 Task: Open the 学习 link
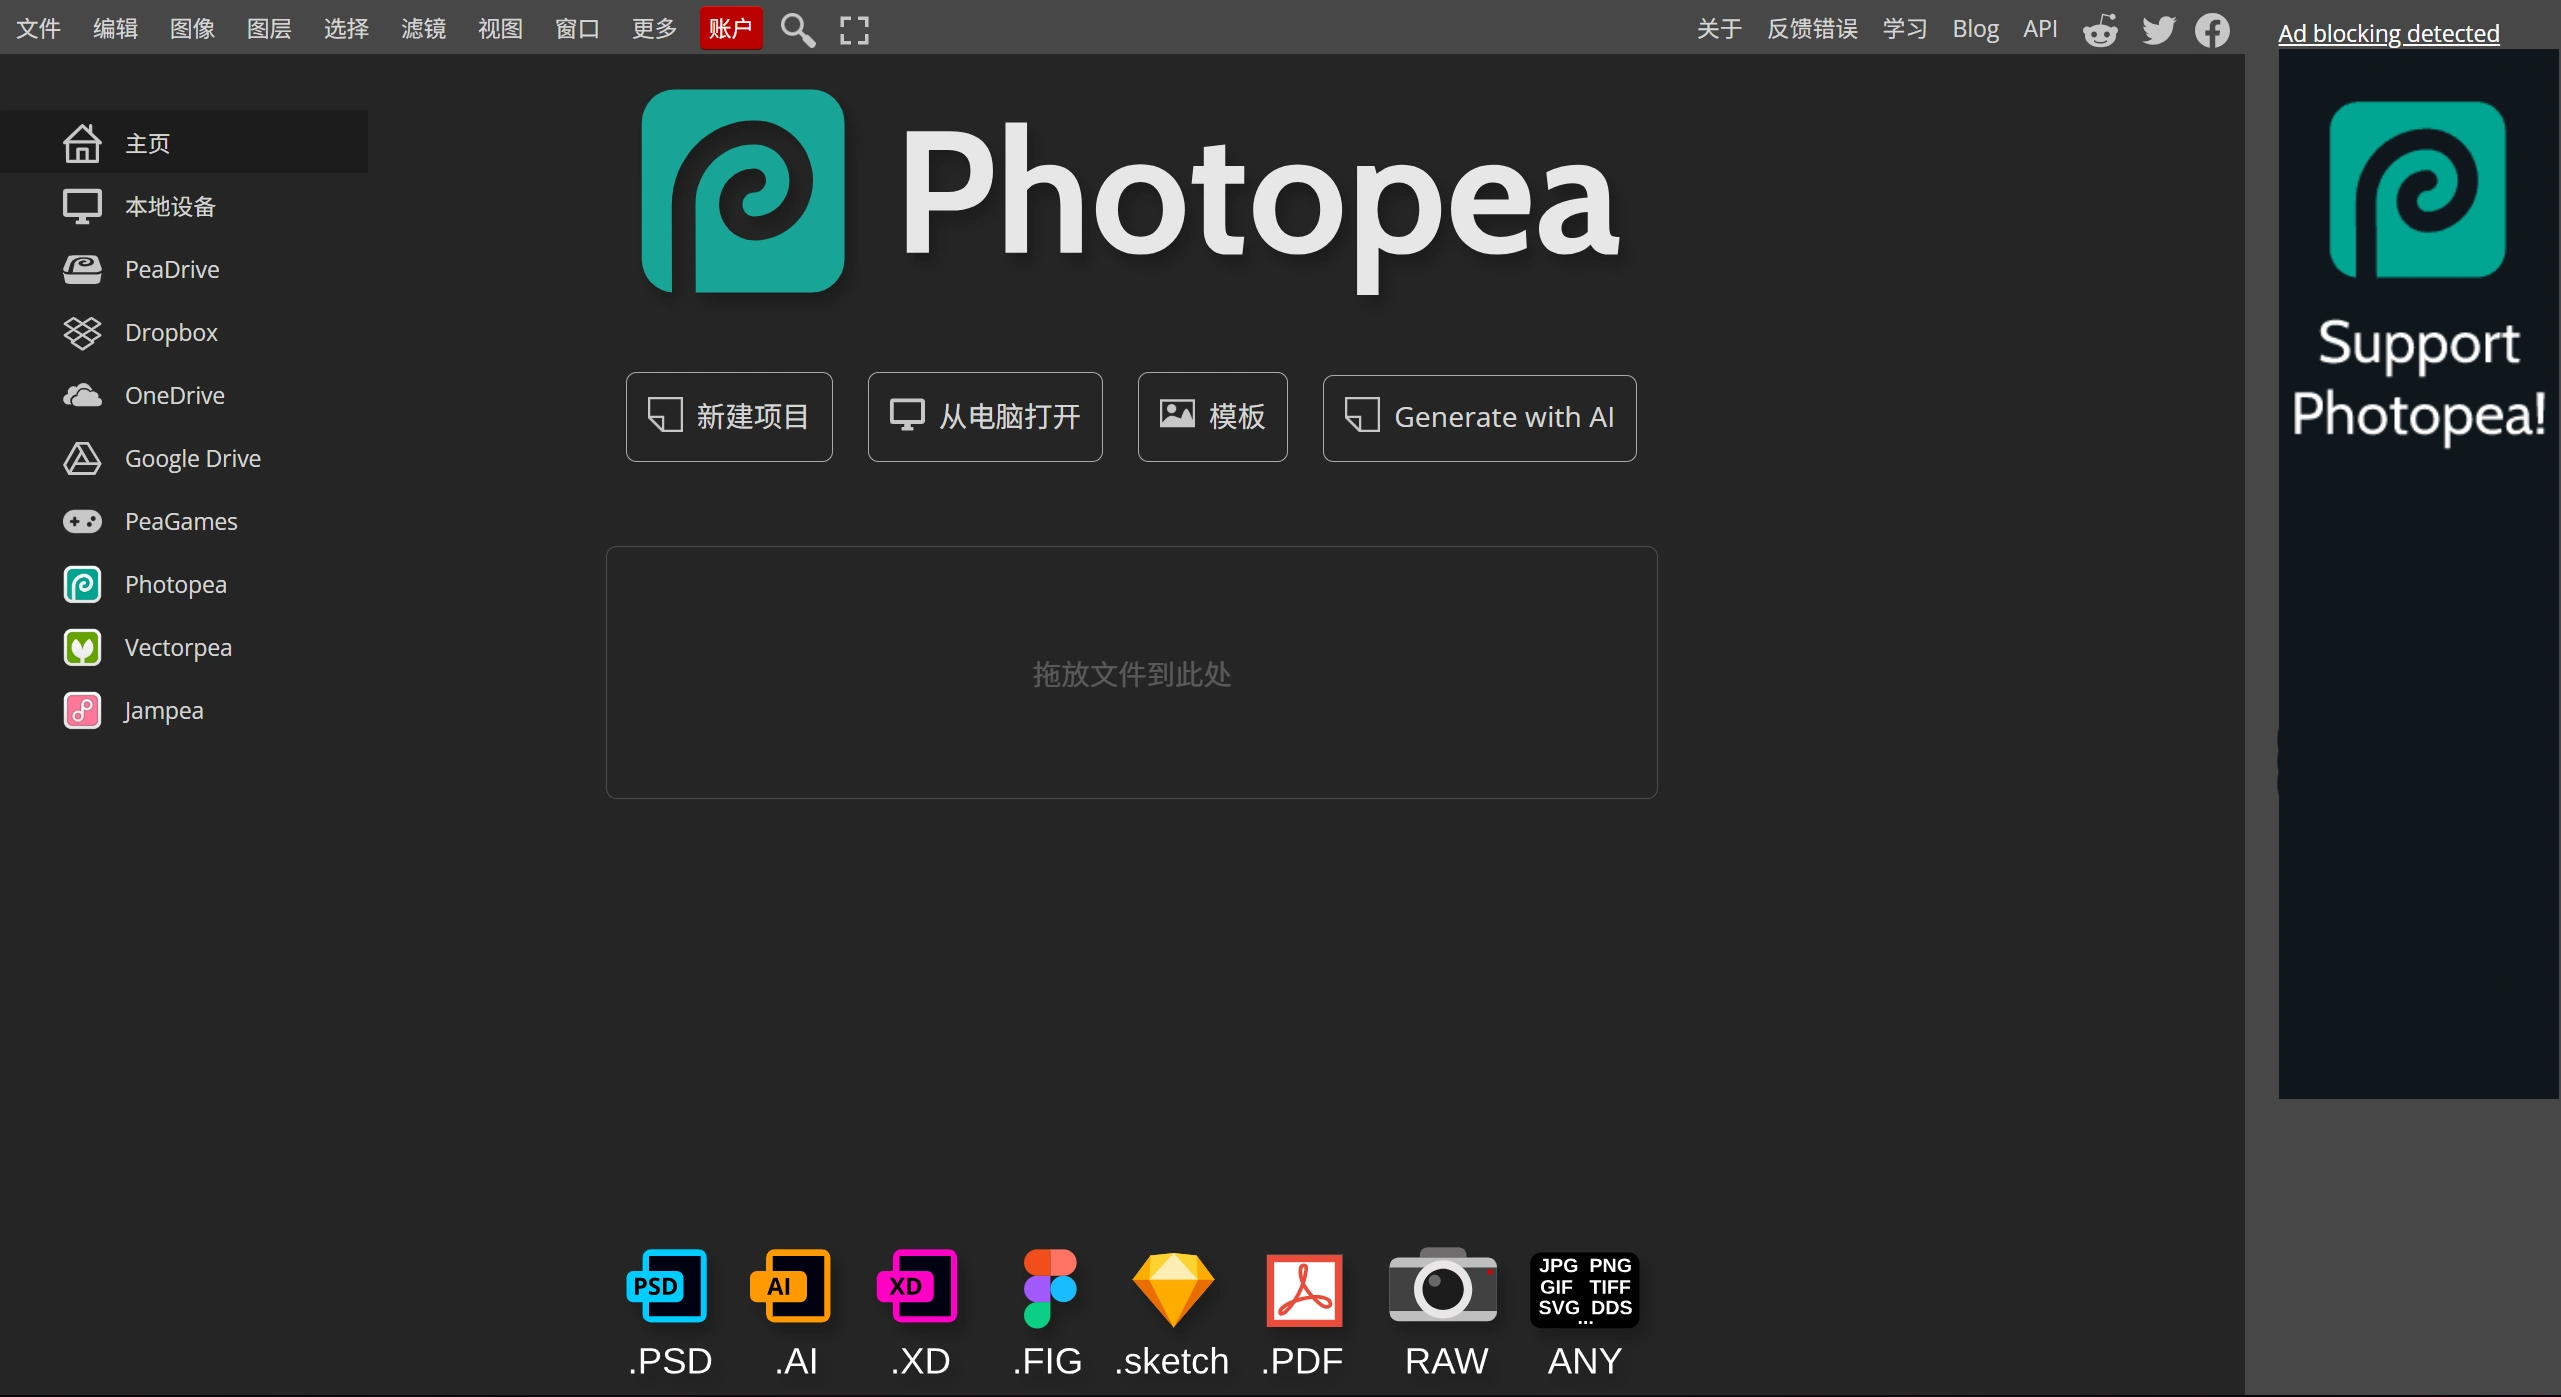coord(1905,29)
